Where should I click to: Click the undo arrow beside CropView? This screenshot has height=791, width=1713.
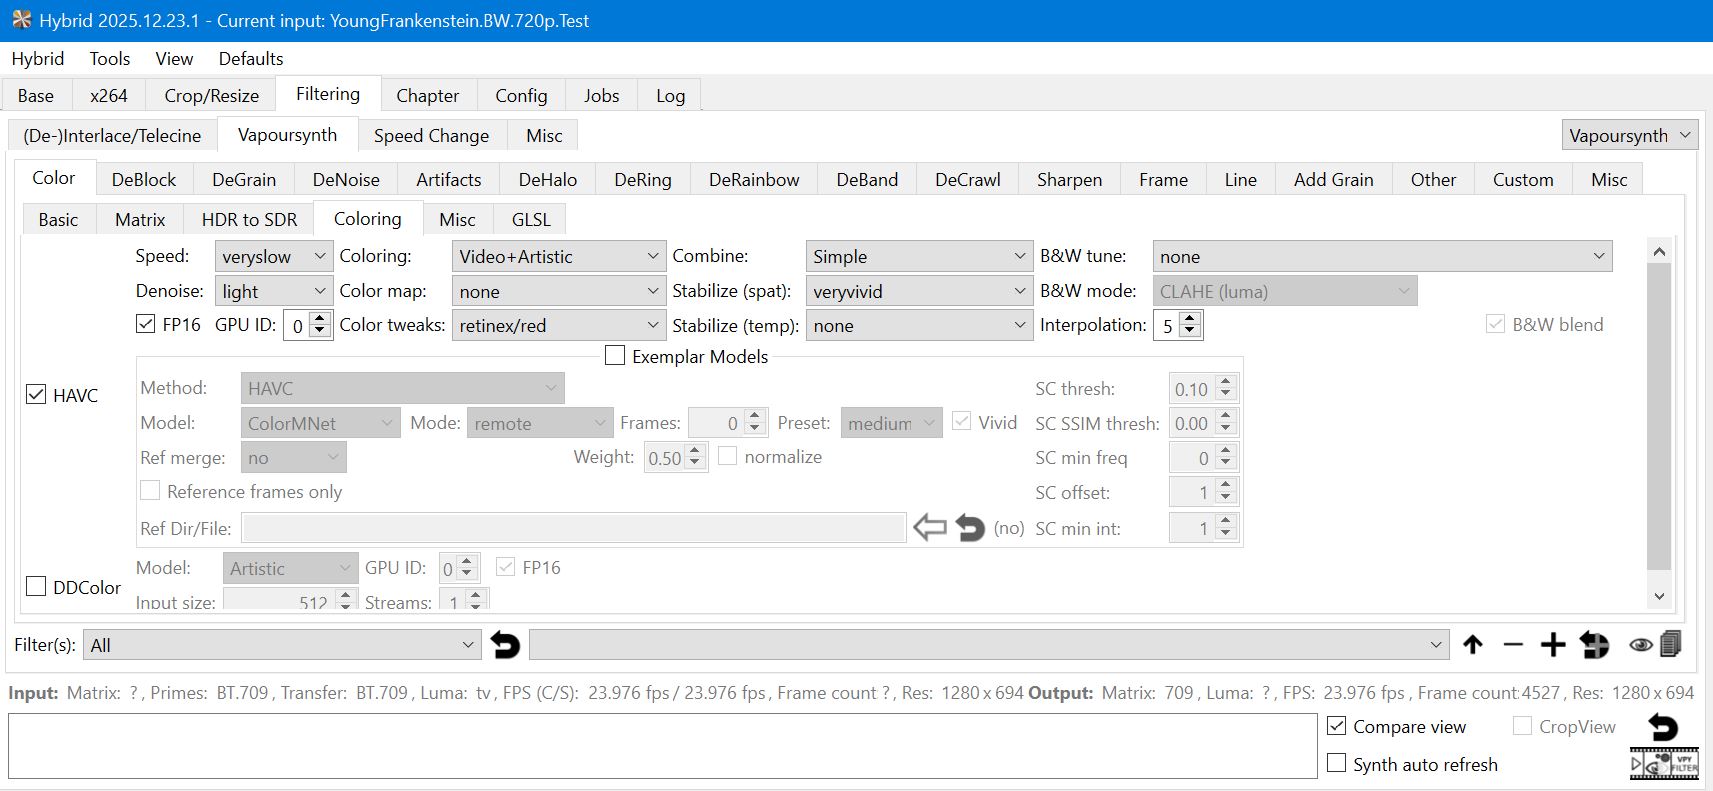click(x=1663, y=727)
